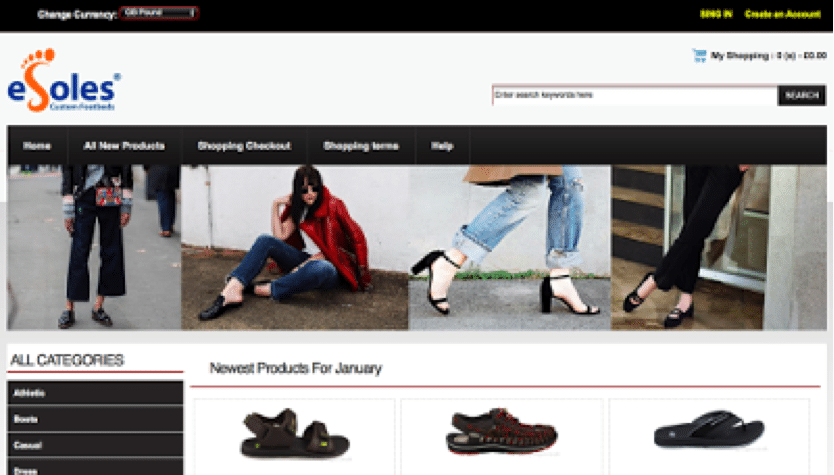The height and width of the screenshot is (475, 834).
Task: Select the Boots category
Action: [x=95, y=419]
